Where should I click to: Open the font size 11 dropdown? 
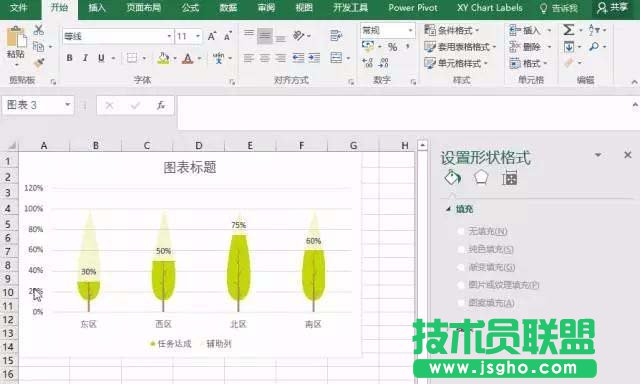(198, 36)
